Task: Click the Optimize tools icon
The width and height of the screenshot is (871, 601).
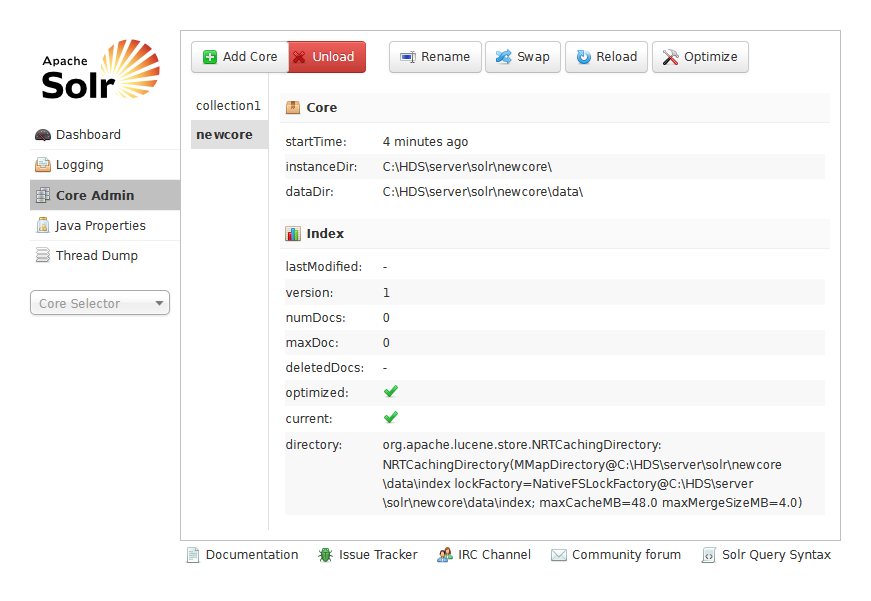Action: click(x=670, y=57)
